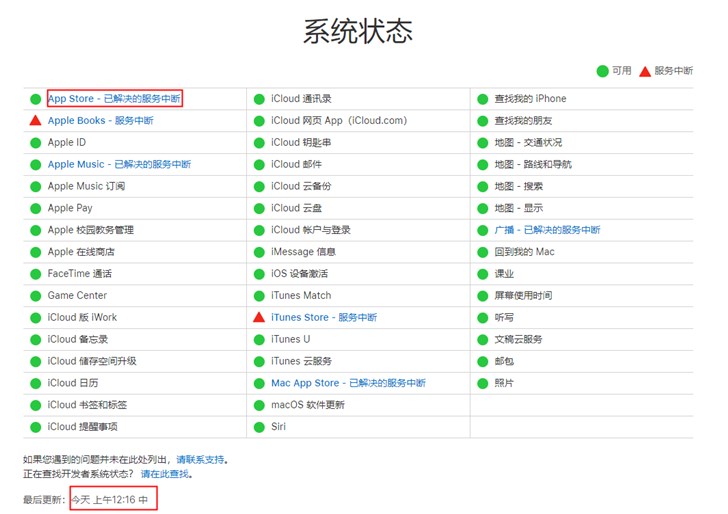Select the iTunes 云服务 text

coord(301,361)
